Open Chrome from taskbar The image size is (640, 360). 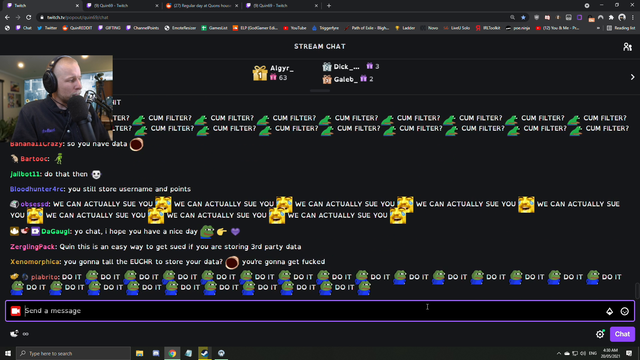click(x=172, y=353)
